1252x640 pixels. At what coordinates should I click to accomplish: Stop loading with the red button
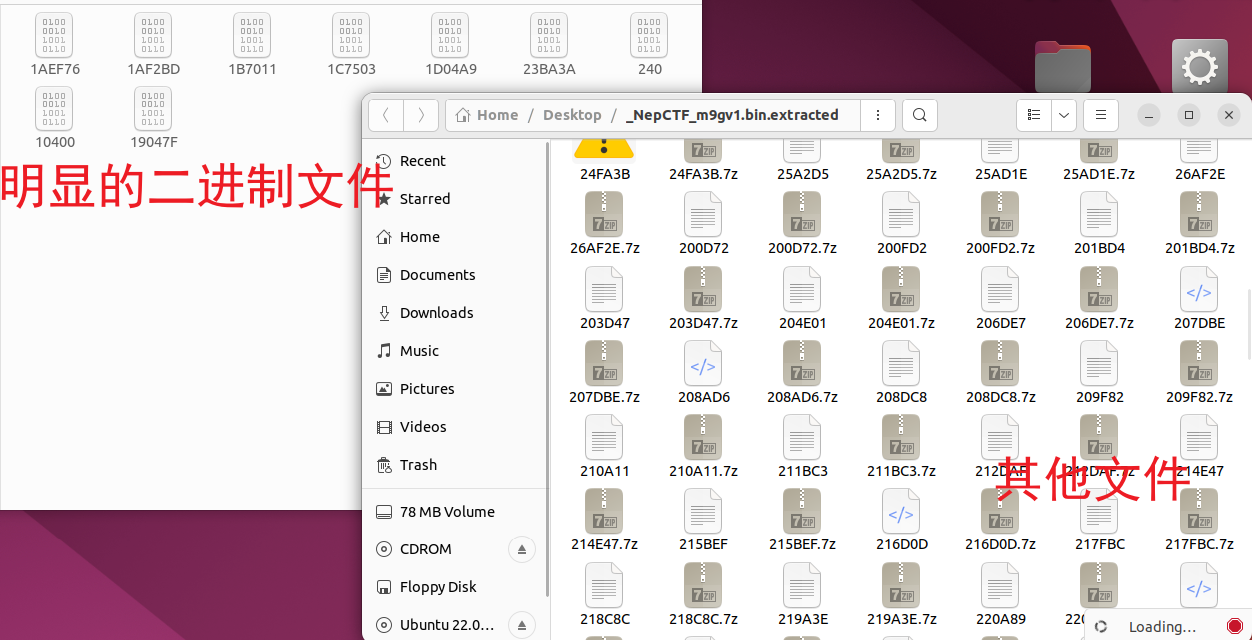(1234, 627)
